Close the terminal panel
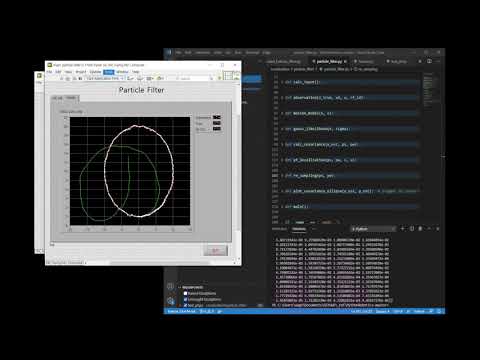 point(438,229)
